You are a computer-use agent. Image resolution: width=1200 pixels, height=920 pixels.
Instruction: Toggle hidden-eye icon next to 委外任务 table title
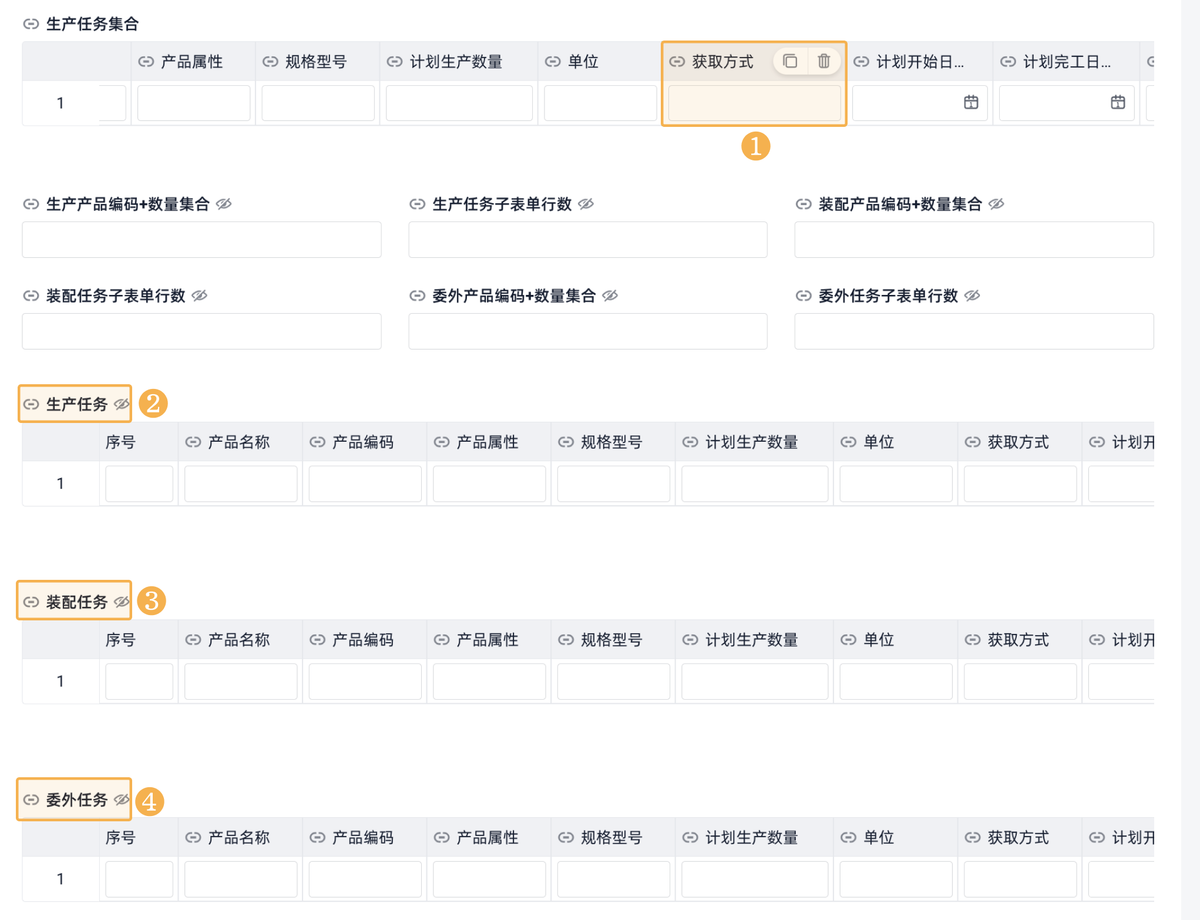point(122,800)
